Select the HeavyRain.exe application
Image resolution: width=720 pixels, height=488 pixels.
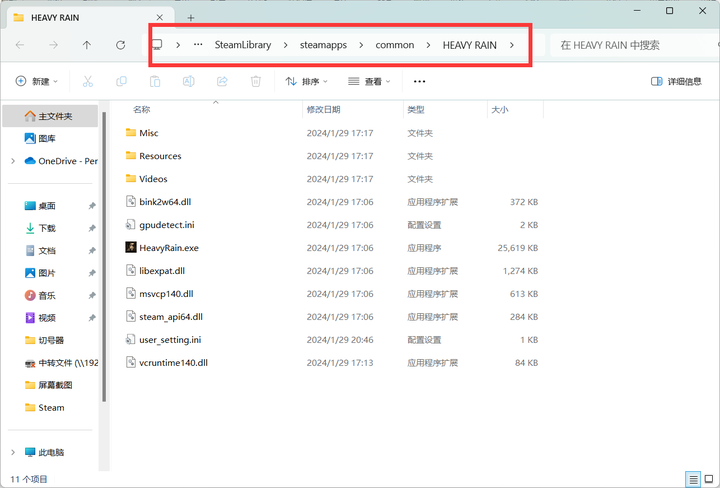[333, 247]
